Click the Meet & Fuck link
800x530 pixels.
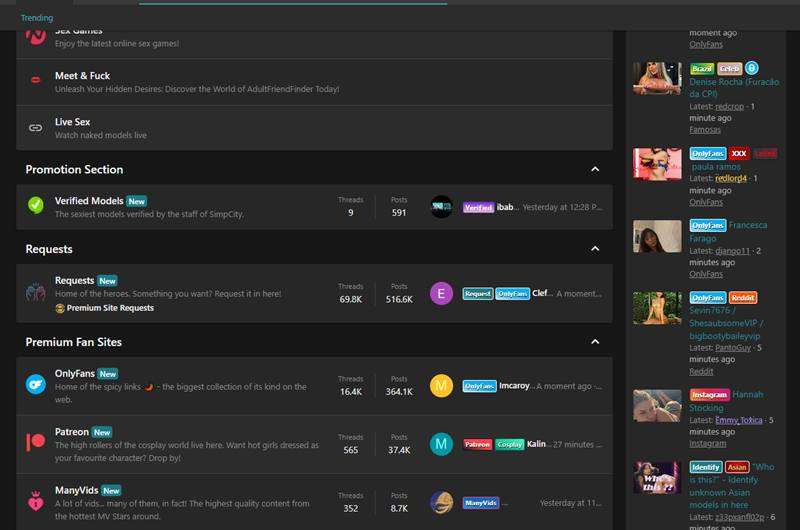click(x=83, y=75)
